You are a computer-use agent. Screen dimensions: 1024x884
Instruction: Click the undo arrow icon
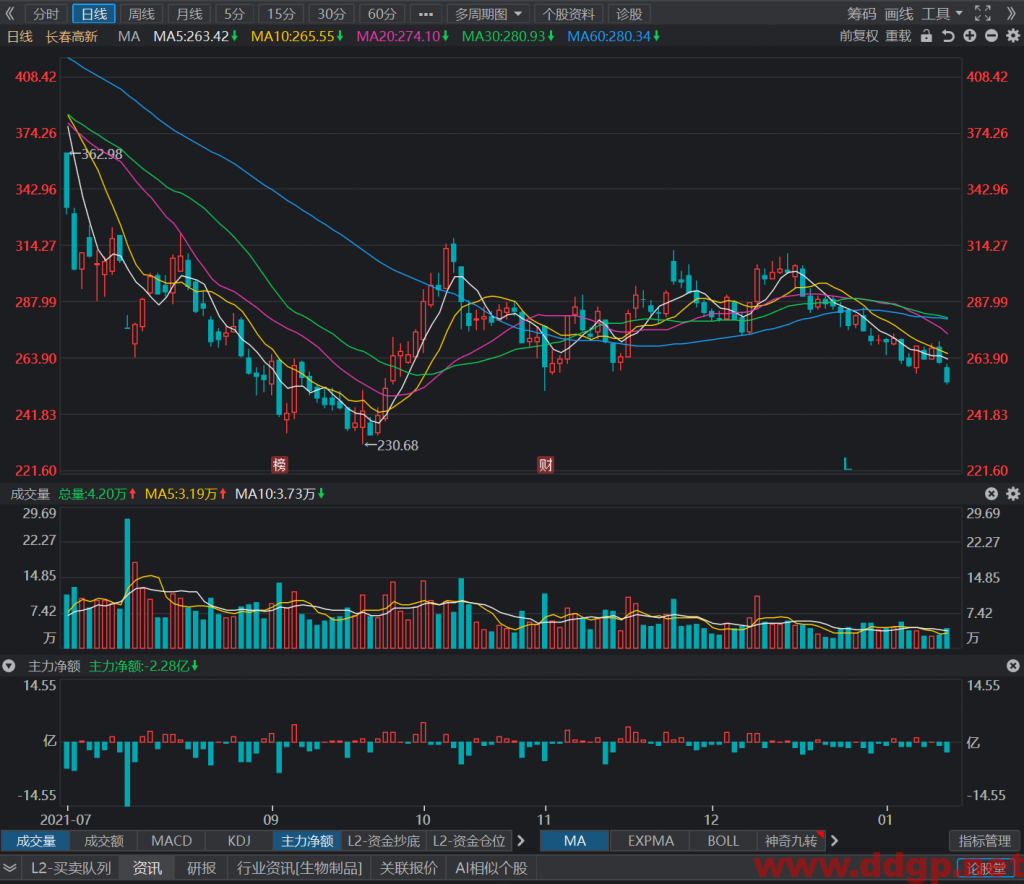pyautogui.click(x=948, y=36)
